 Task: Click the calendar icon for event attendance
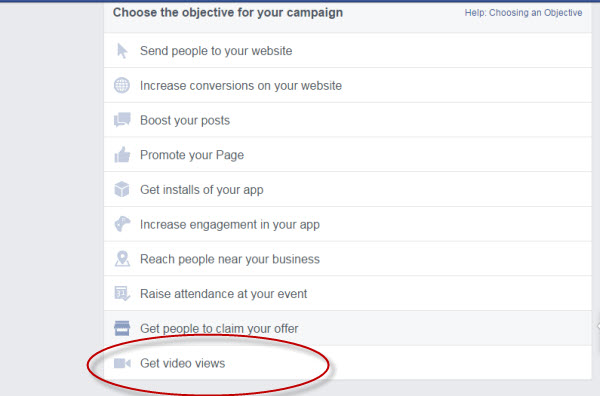(122, 293)
